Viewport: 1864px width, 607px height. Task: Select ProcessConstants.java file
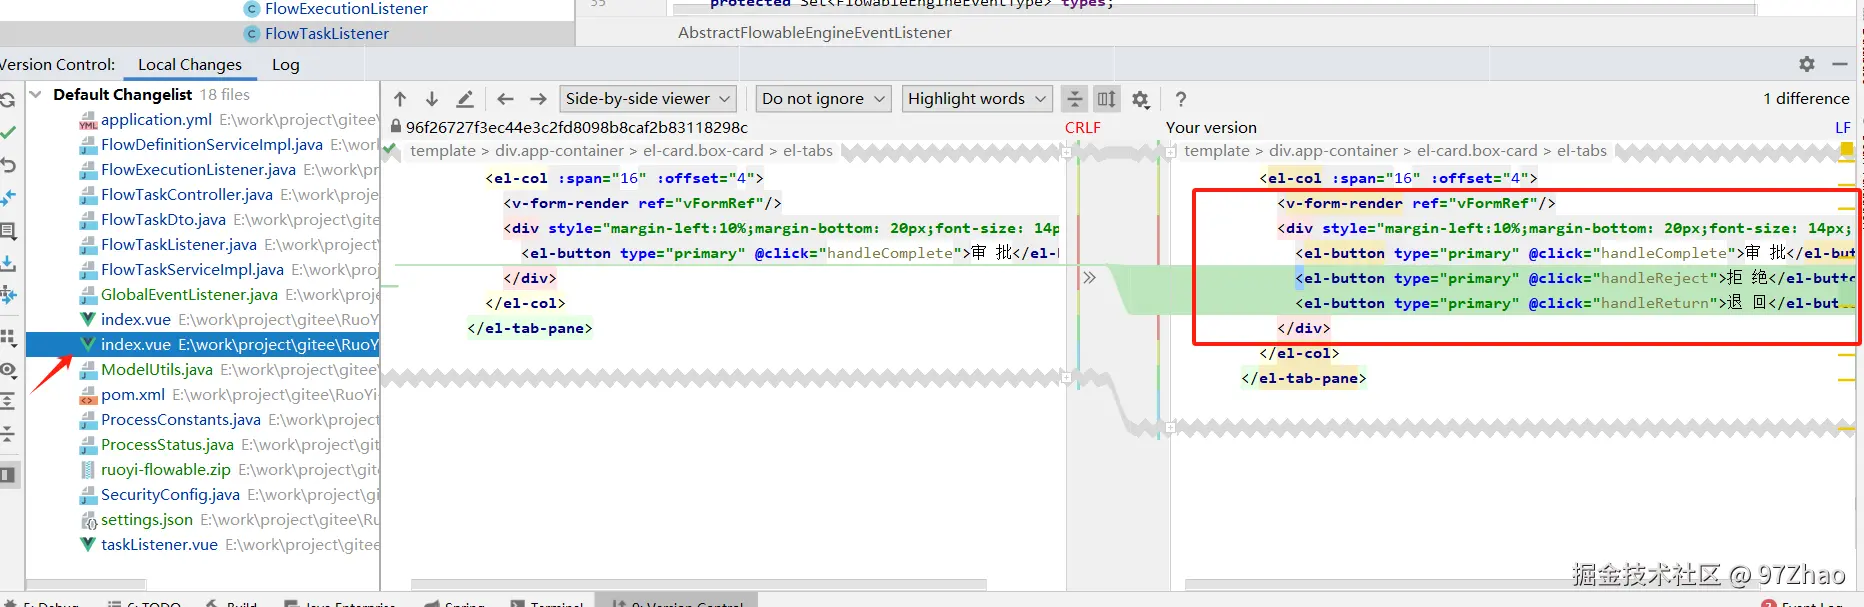click(x=203, y=419)
